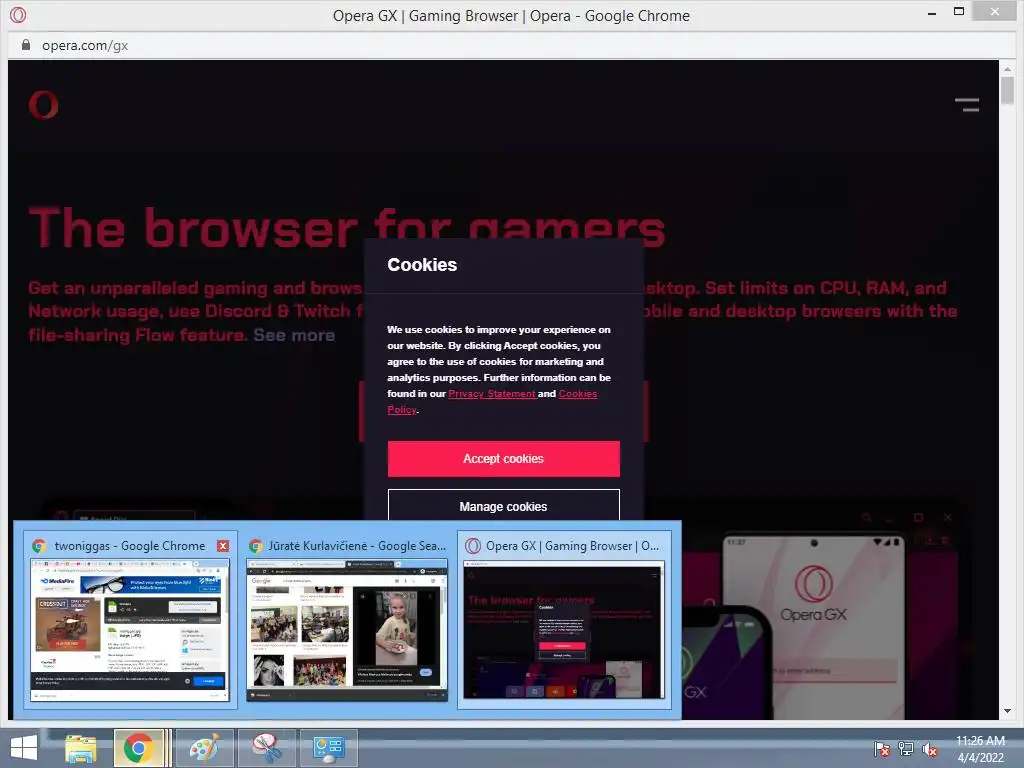This screenshot has width=1024, height=768.
Task: Follow the See more link
Action: 294,335
